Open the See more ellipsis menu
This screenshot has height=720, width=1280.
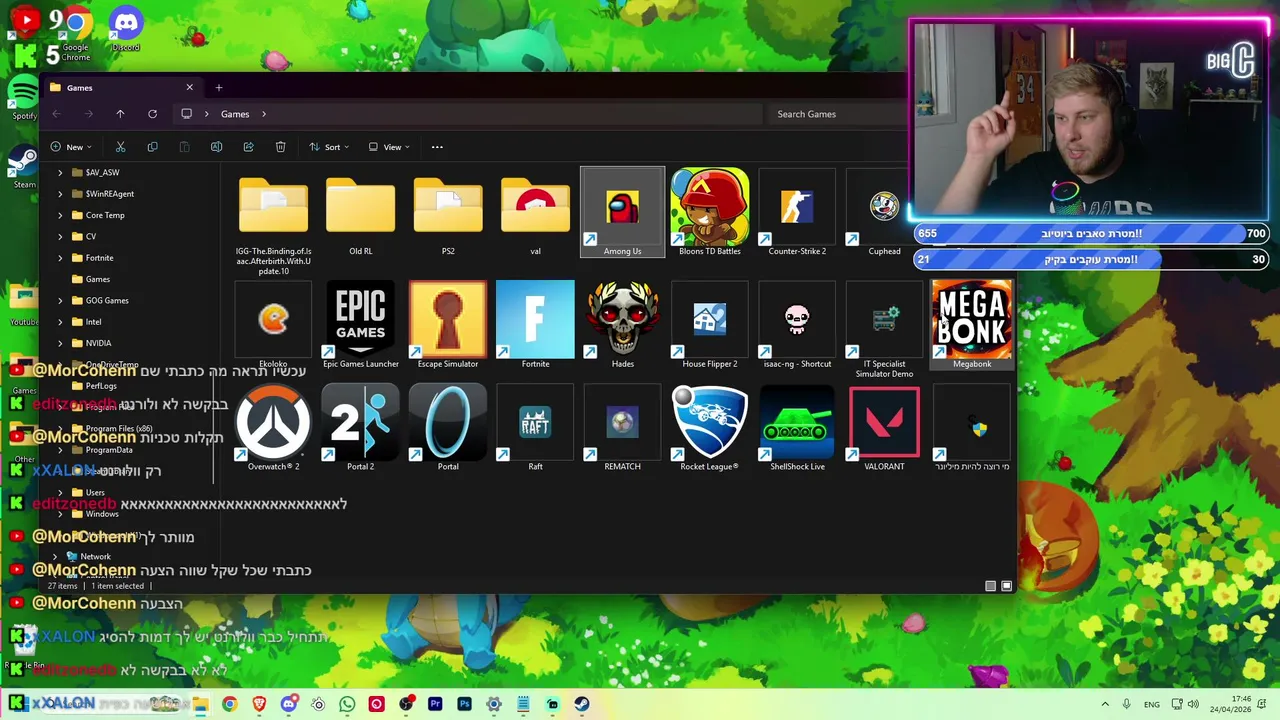click(437, 147)
